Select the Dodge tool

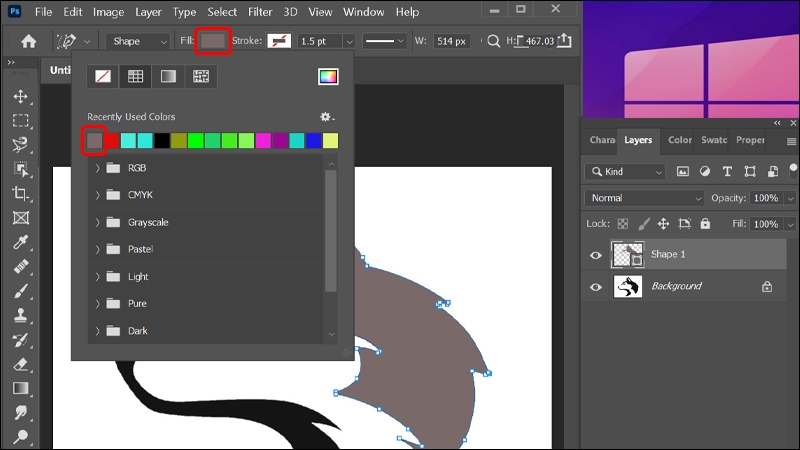20,436
